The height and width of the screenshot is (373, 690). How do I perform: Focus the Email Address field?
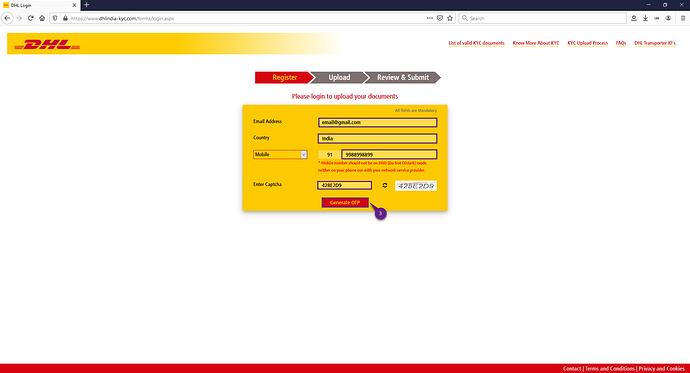pyautogui.click(x=377, y=122)
